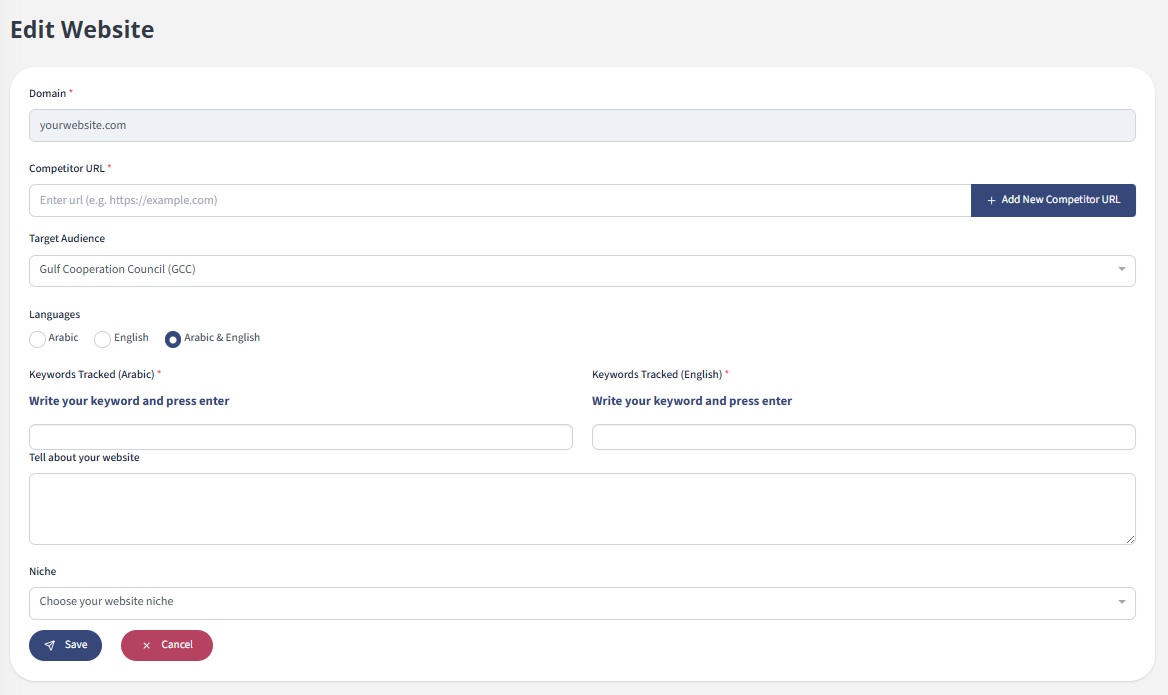Focus the Competitor URL input field
The image size is (1168, 695).
click(x=500, y=200)
